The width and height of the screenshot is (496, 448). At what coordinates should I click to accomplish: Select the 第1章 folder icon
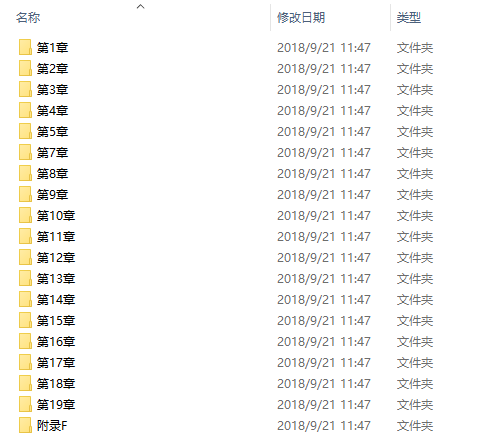coord(25,47)
